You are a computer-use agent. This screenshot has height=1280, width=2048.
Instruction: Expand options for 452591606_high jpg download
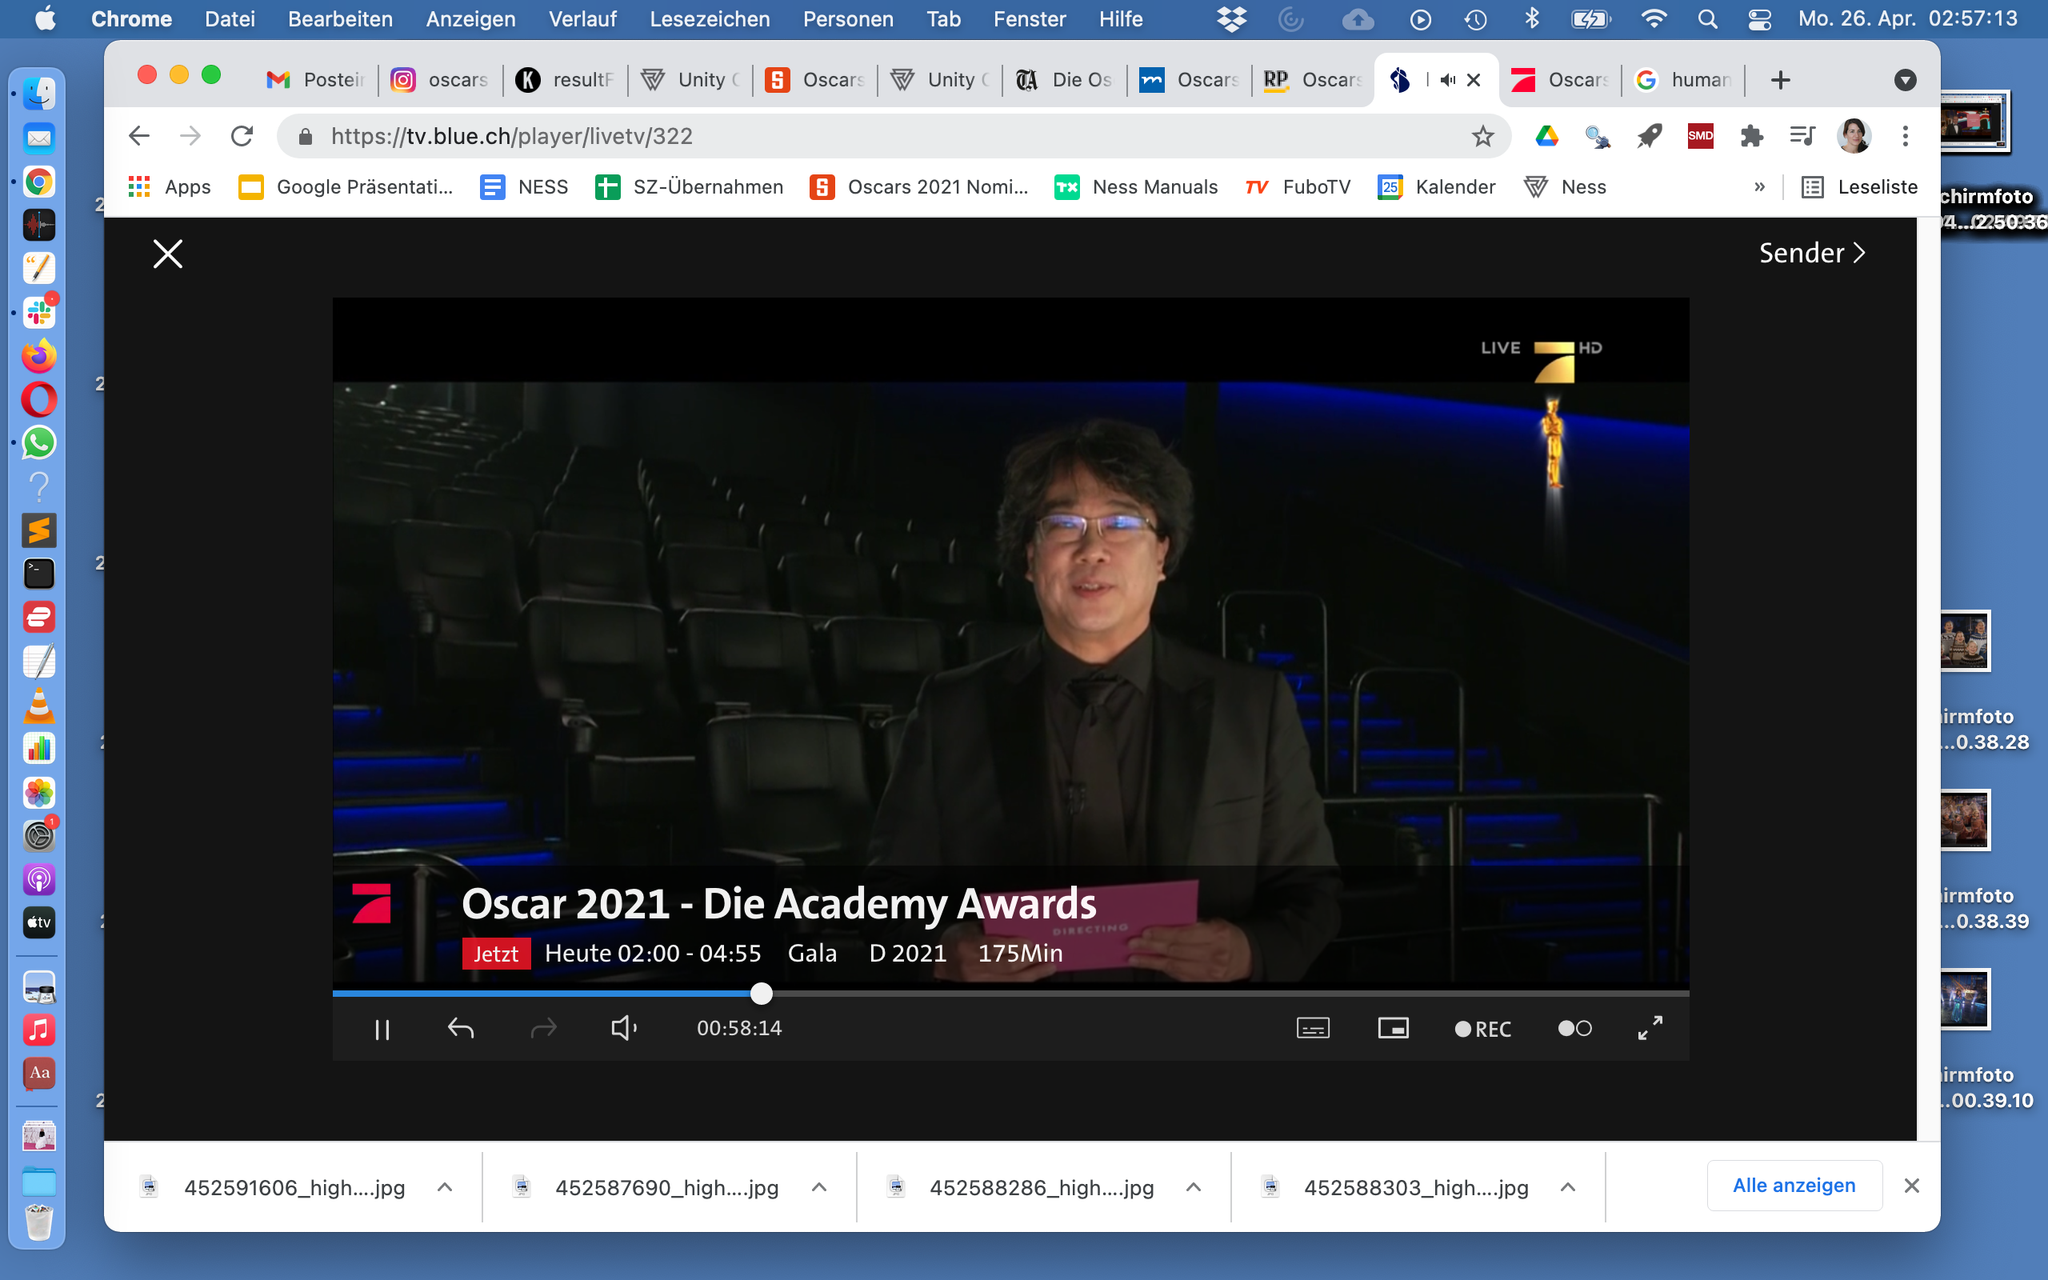(445, 1187)
